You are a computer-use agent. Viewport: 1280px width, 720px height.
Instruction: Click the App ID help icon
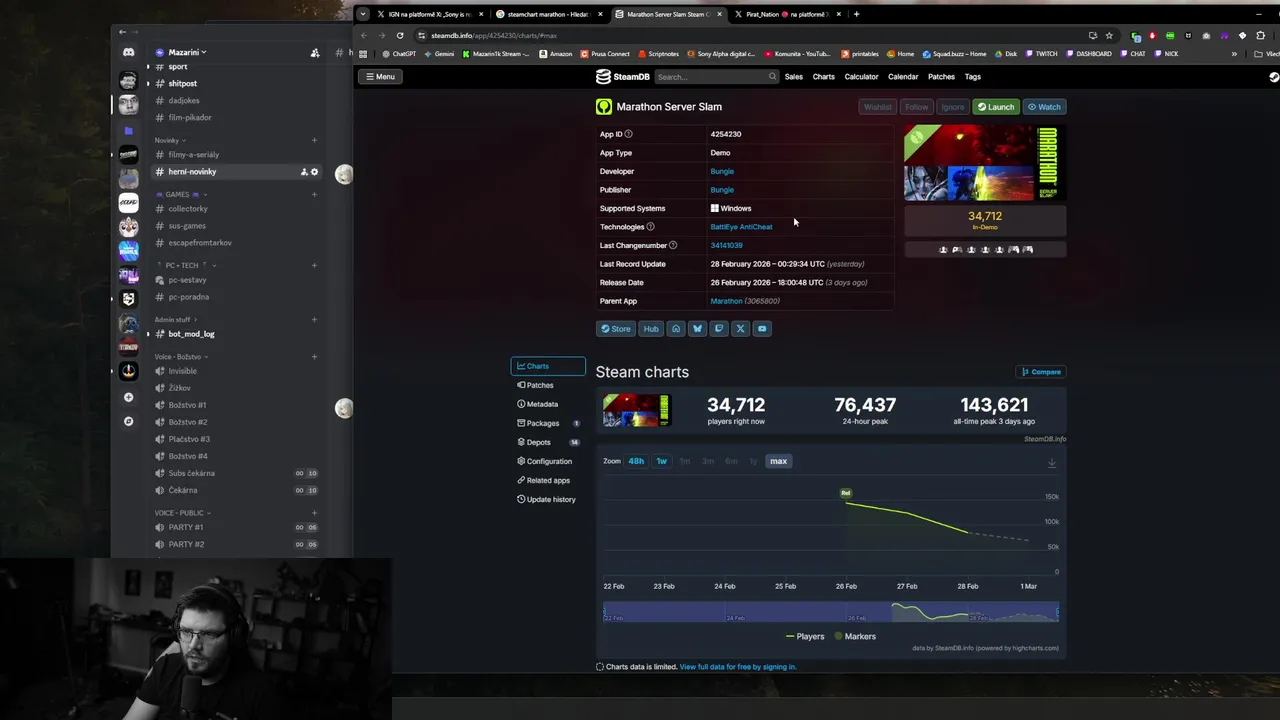pyautogui.click(x=628, y=134)
